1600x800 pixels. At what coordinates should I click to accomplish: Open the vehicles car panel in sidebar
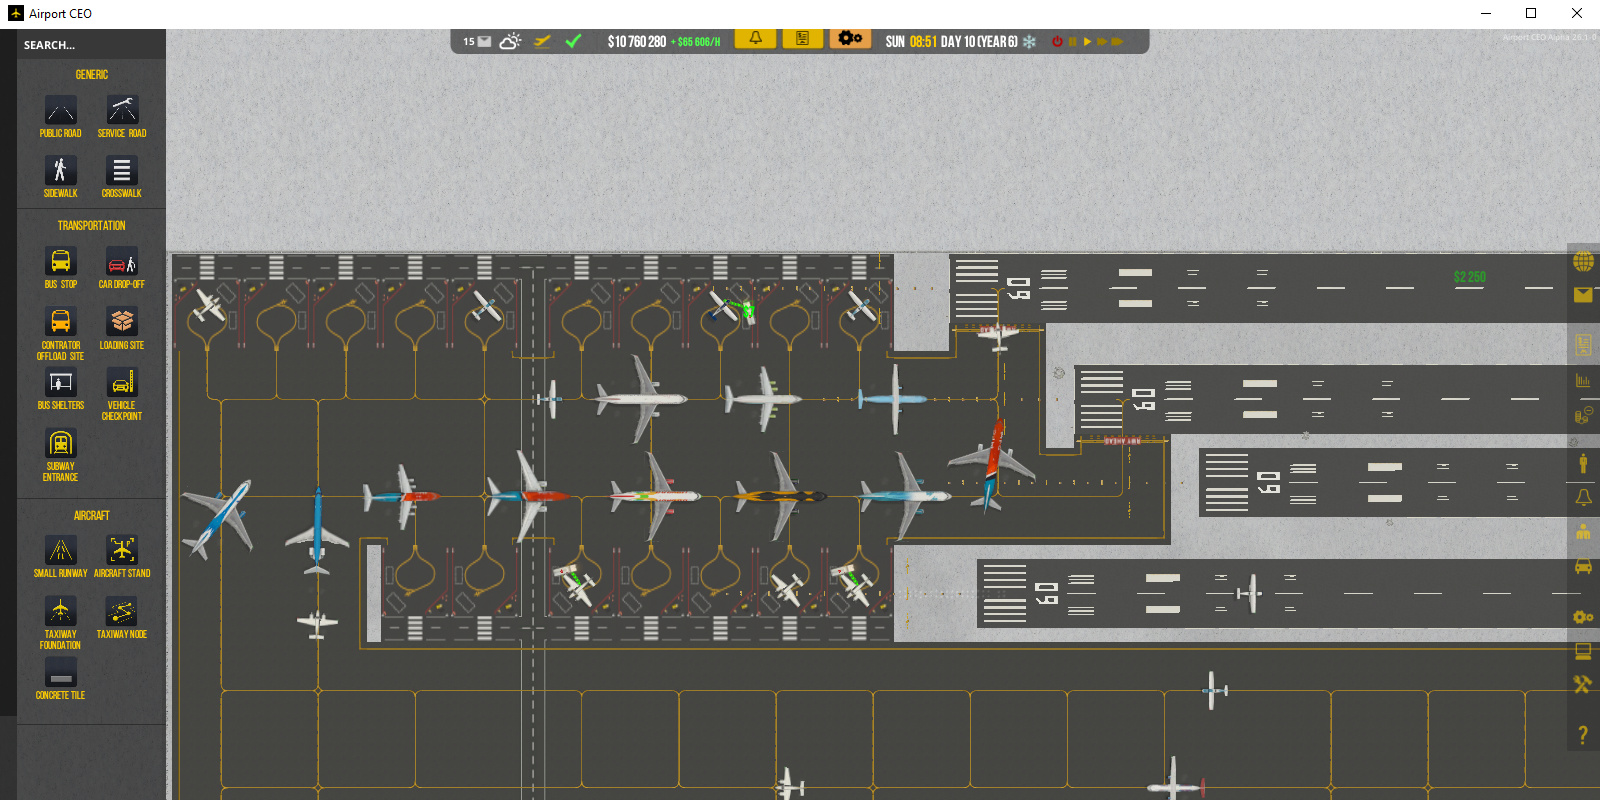point(1583,567)
